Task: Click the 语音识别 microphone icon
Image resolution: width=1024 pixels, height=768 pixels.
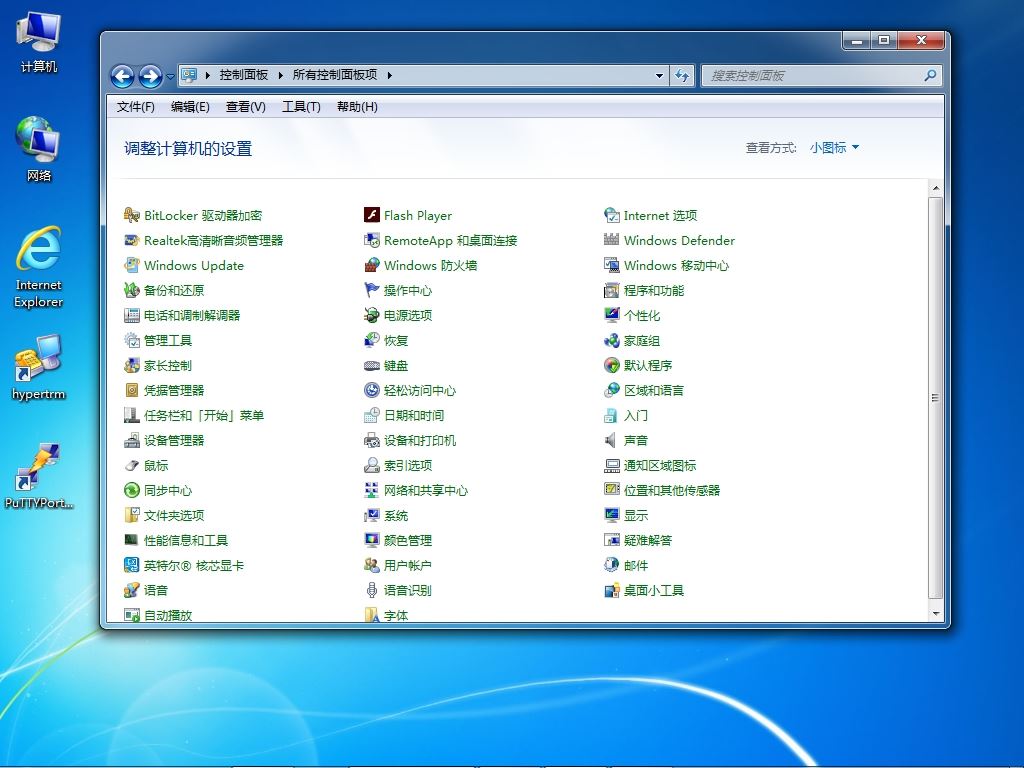Action: pyautogui.click(x=372, y=590)
